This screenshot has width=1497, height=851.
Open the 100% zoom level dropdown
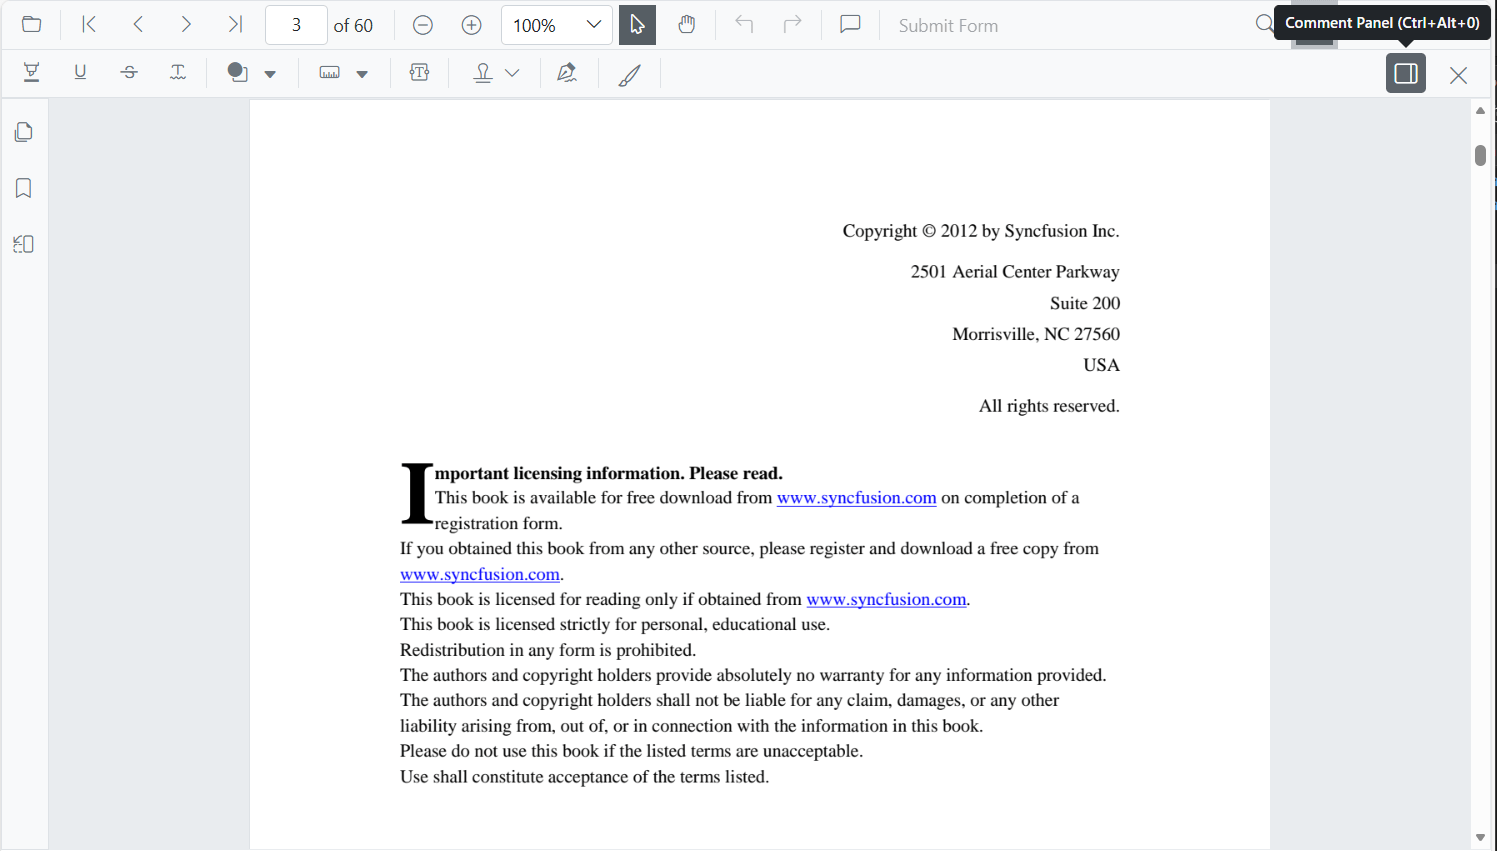tap(593, 25)
